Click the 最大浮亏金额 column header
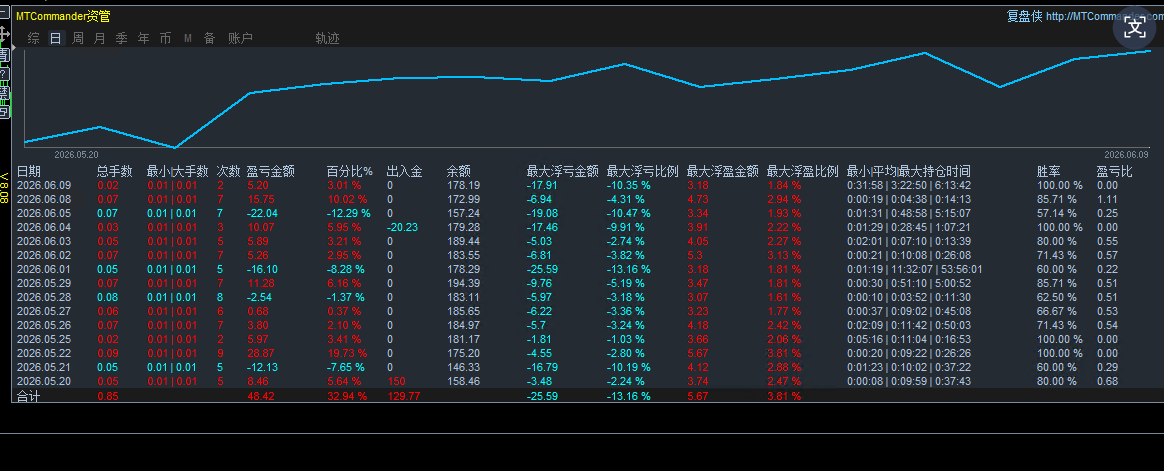Image resolution: width=1164 pixels, height=471 pixels. click(563, 172)
